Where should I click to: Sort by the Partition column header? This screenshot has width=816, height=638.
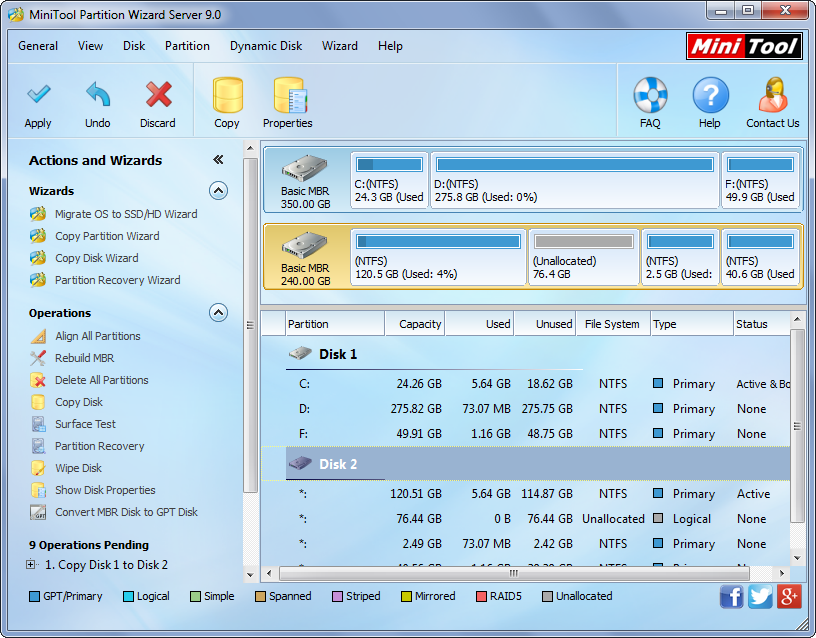335,324
